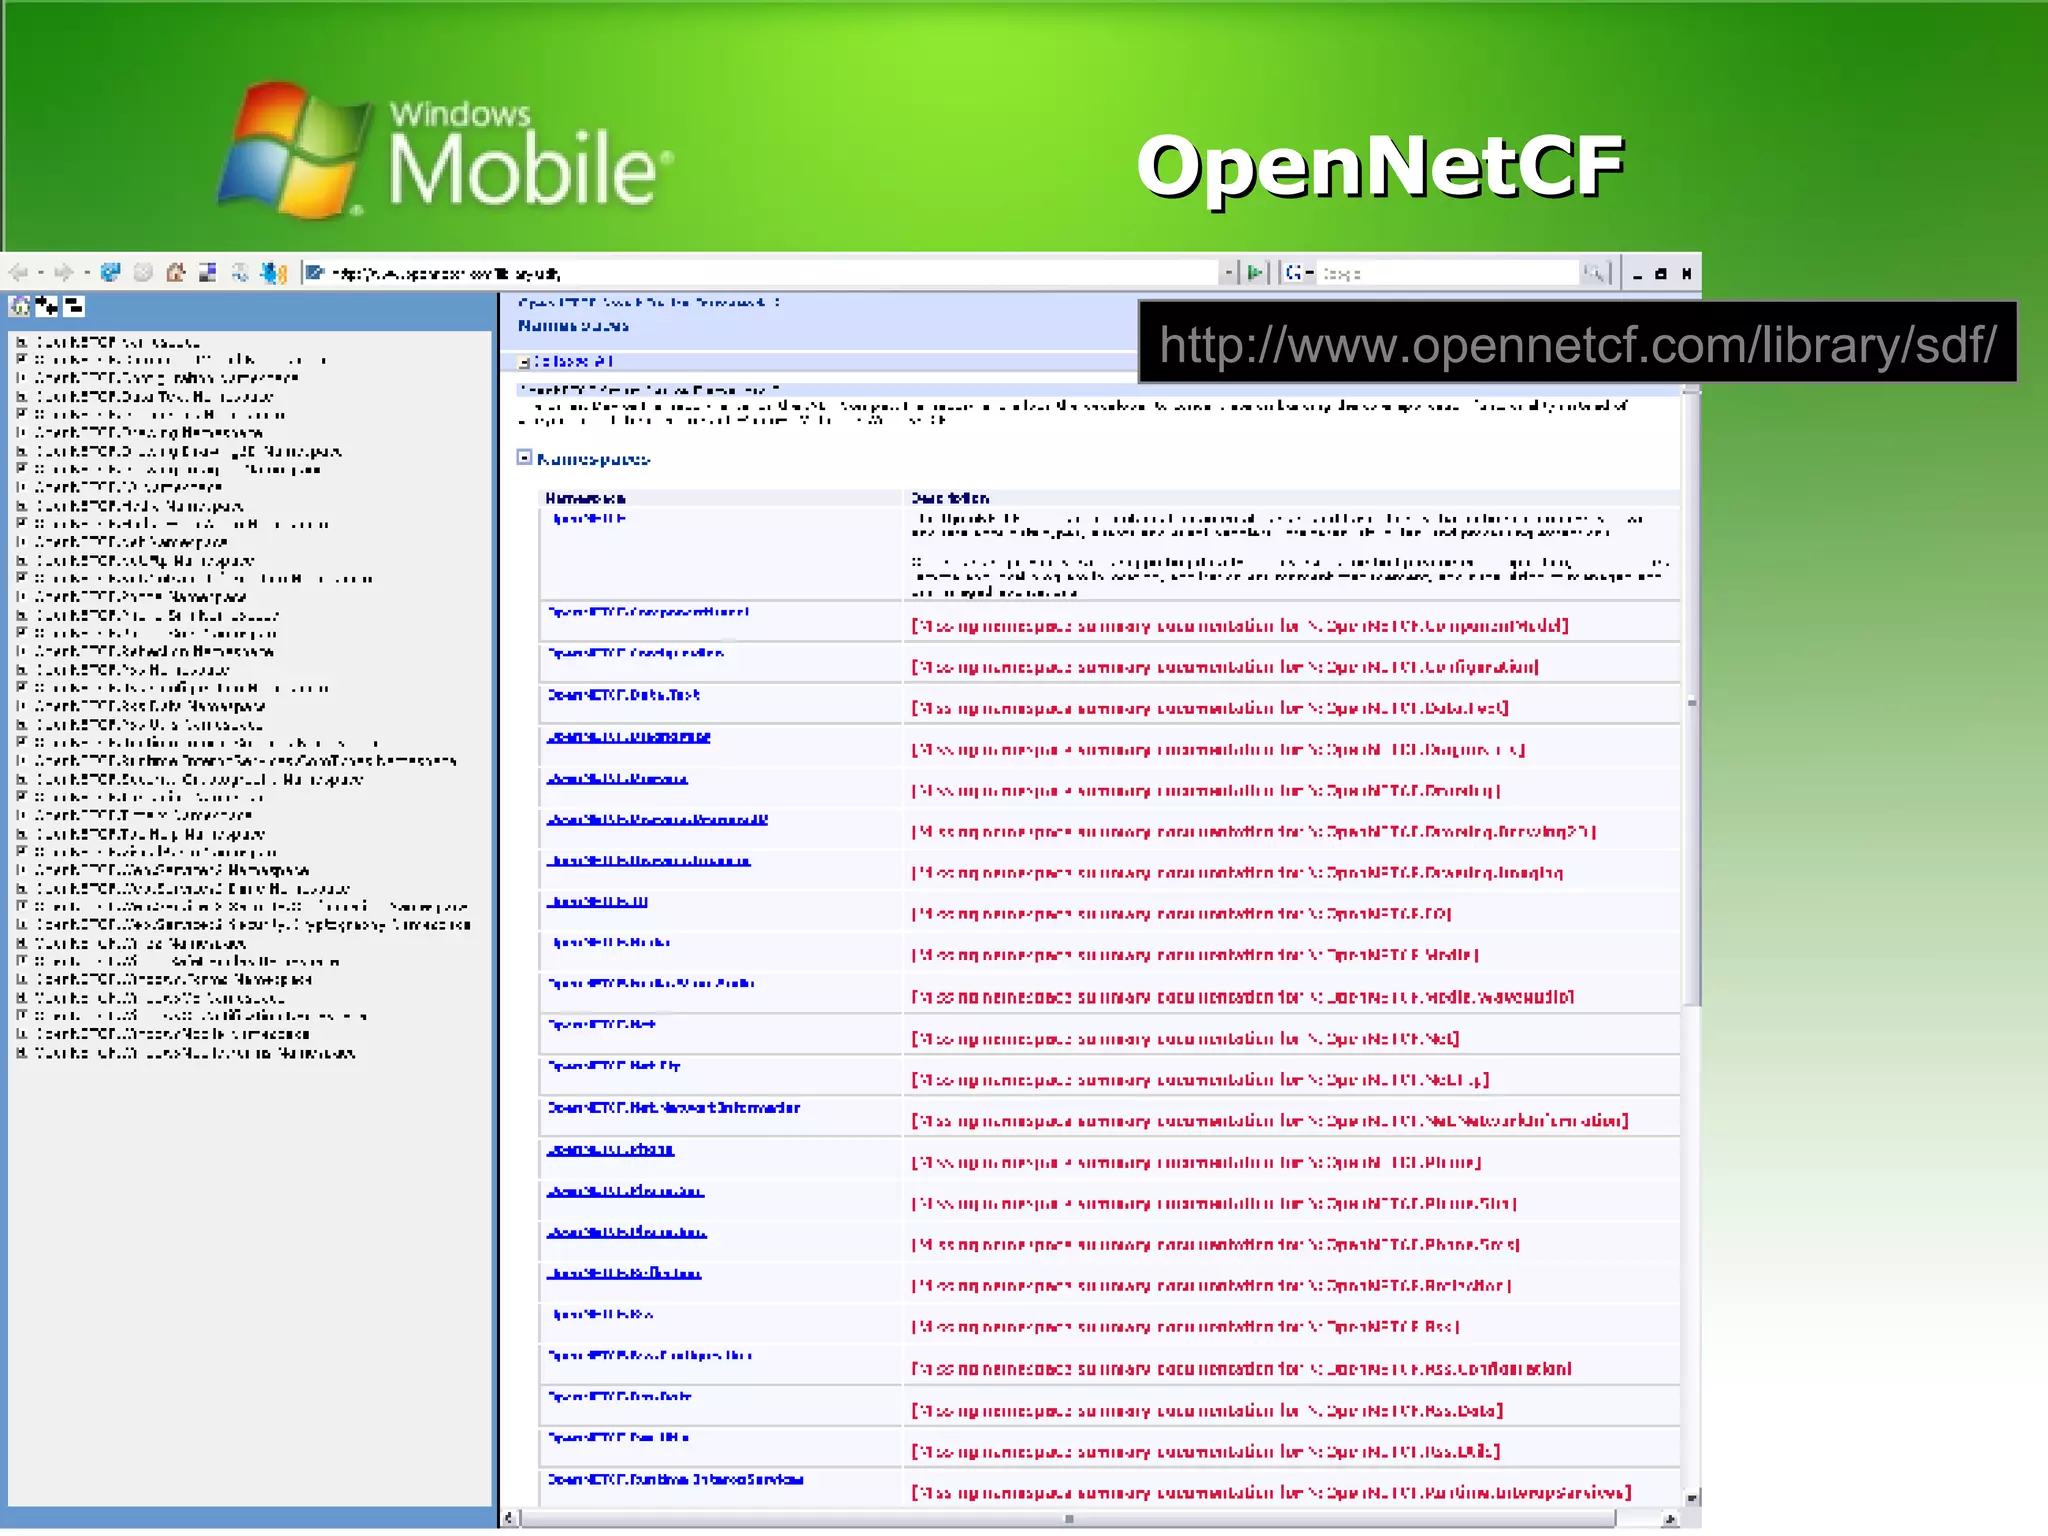Image resolution: width=2048 pixels, height=1536 pixels.
Task: Click the blue and orange toolbar icon
Action: point(273,272)
